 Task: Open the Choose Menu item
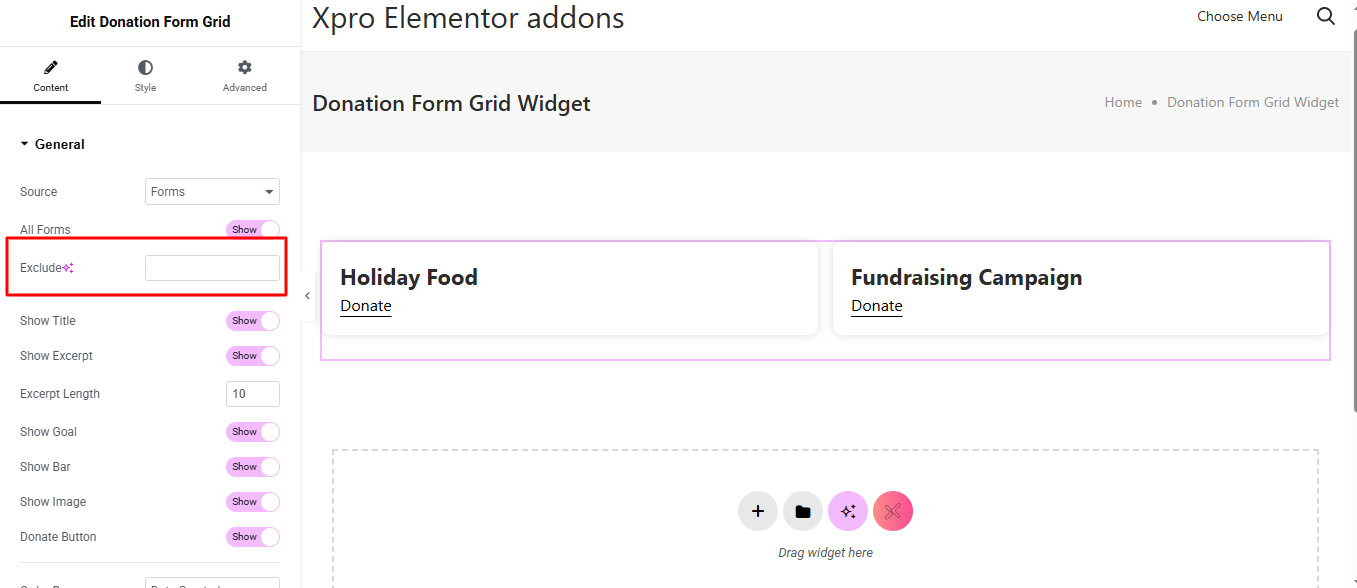(1239, 16)
